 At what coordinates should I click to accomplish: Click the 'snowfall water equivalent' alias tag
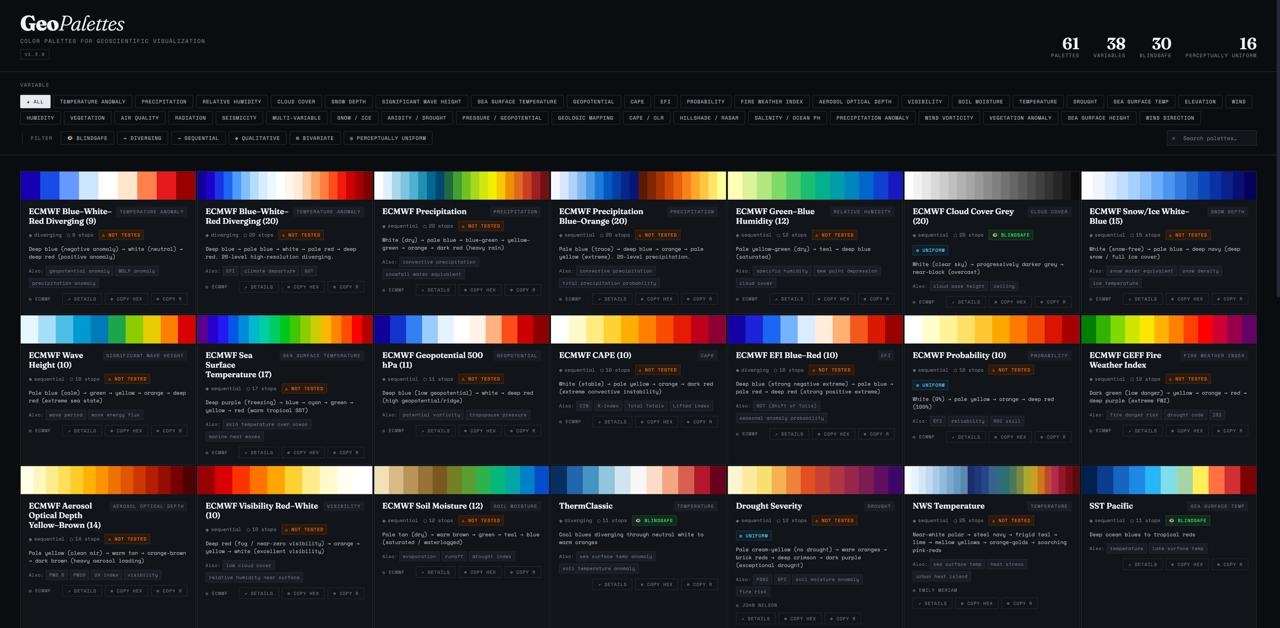(426, 274)
